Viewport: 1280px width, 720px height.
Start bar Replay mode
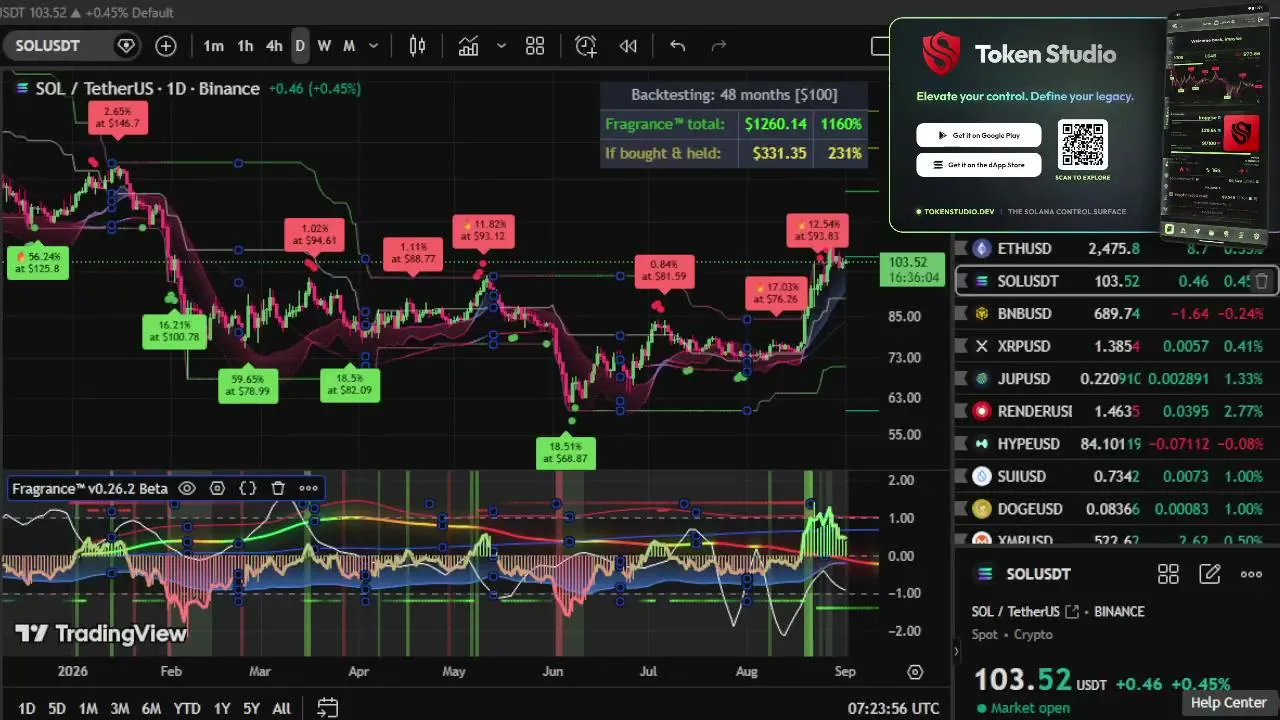click(x=628, y=46)
